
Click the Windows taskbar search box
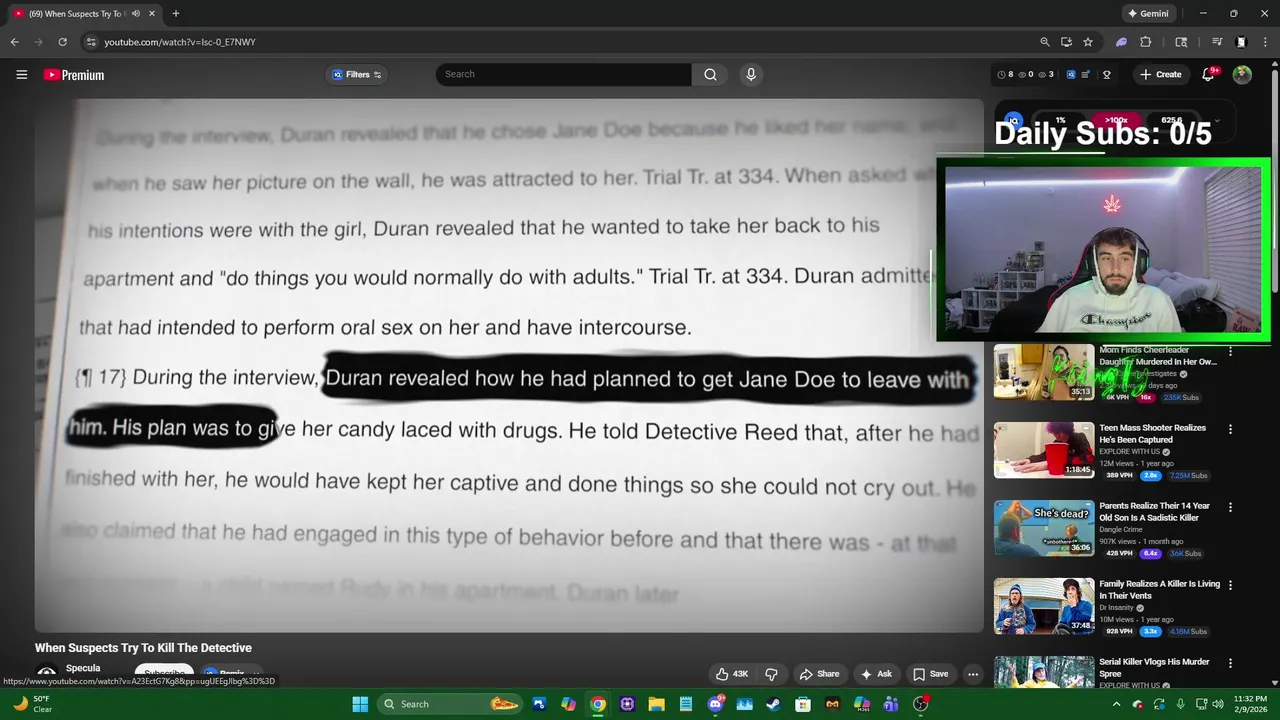point(450,704)
